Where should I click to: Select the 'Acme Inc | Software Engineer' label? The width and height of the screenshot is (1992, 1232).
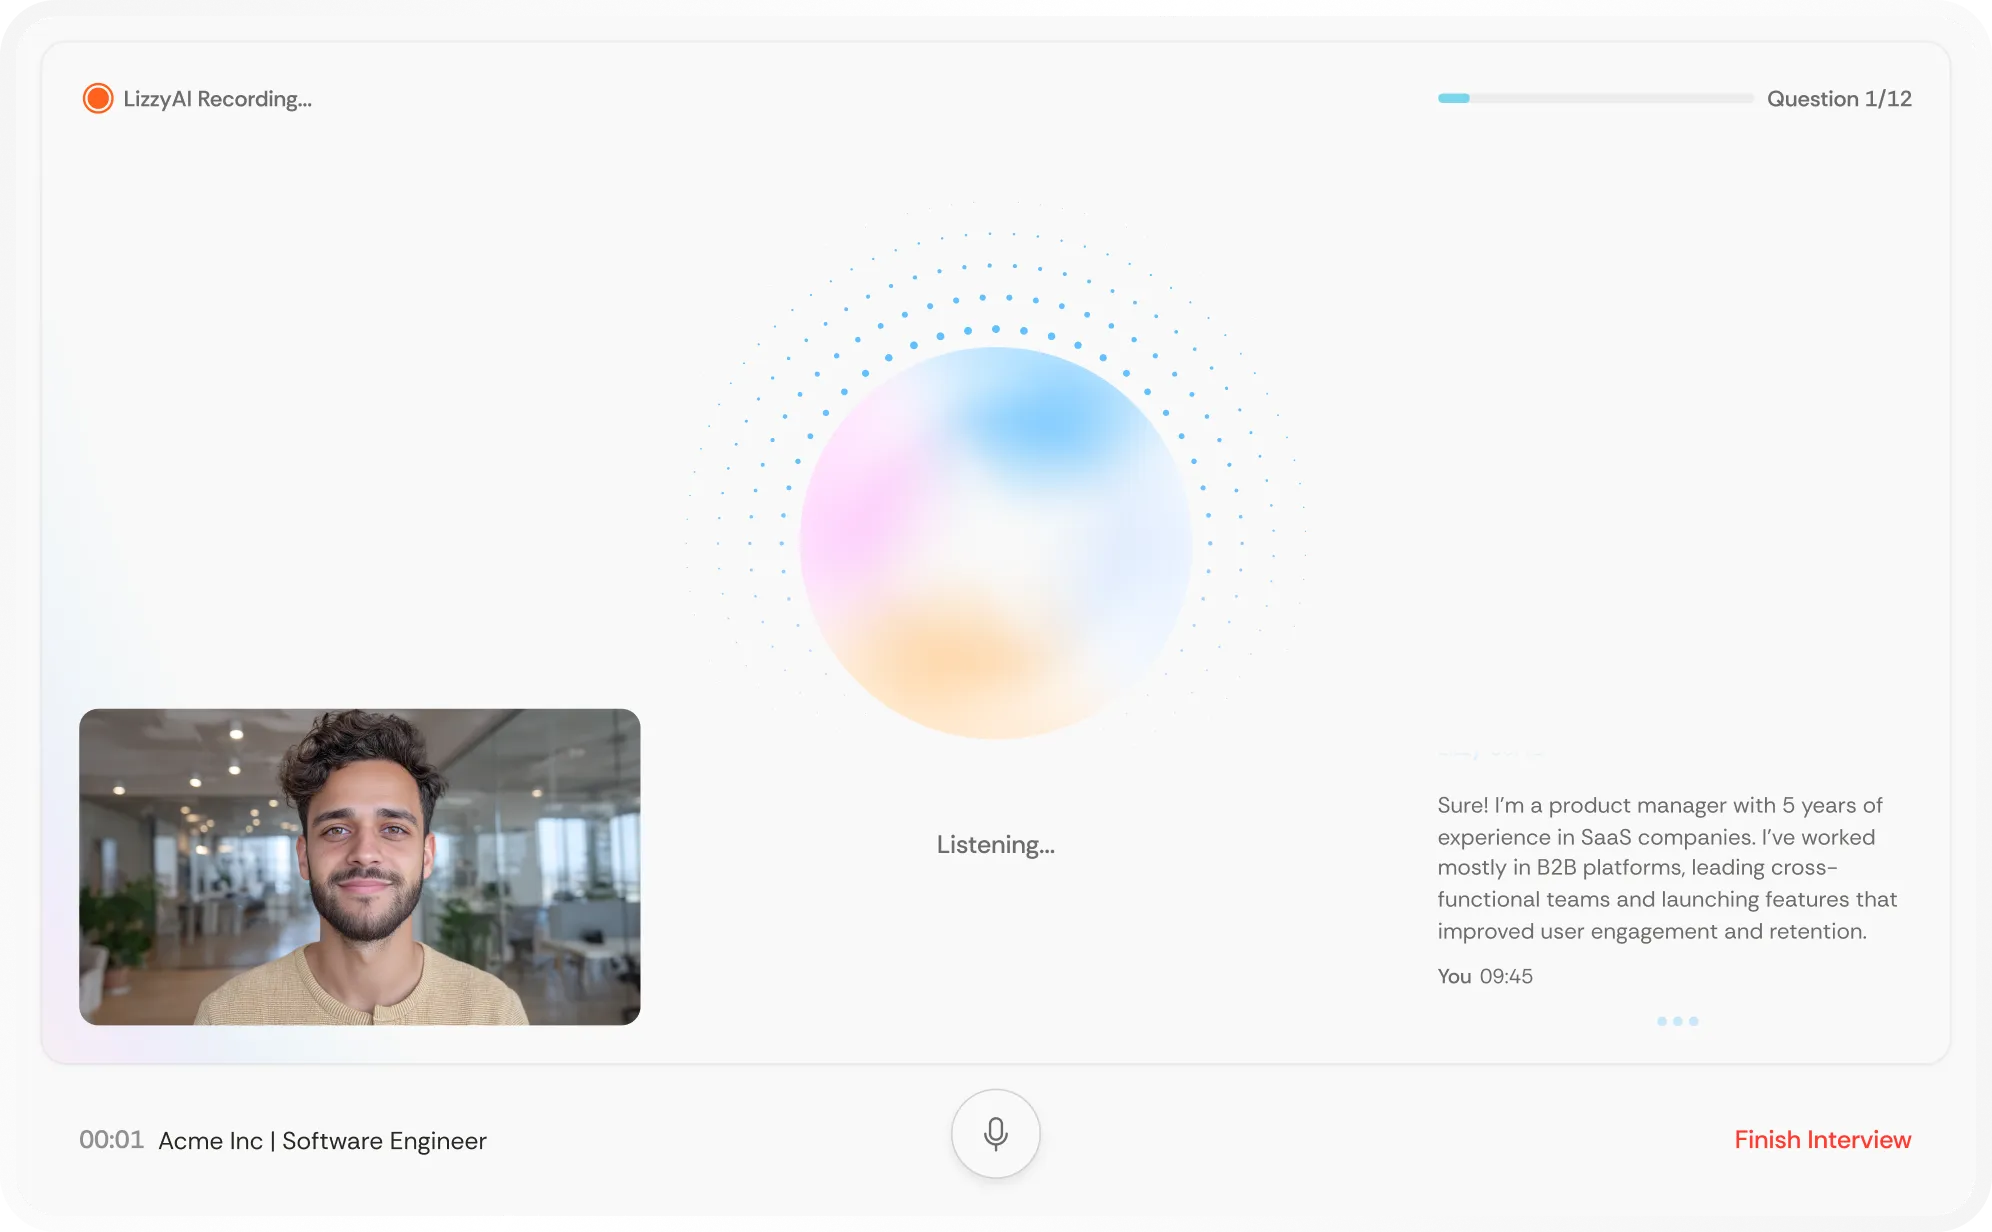[x=323, y=1140]
